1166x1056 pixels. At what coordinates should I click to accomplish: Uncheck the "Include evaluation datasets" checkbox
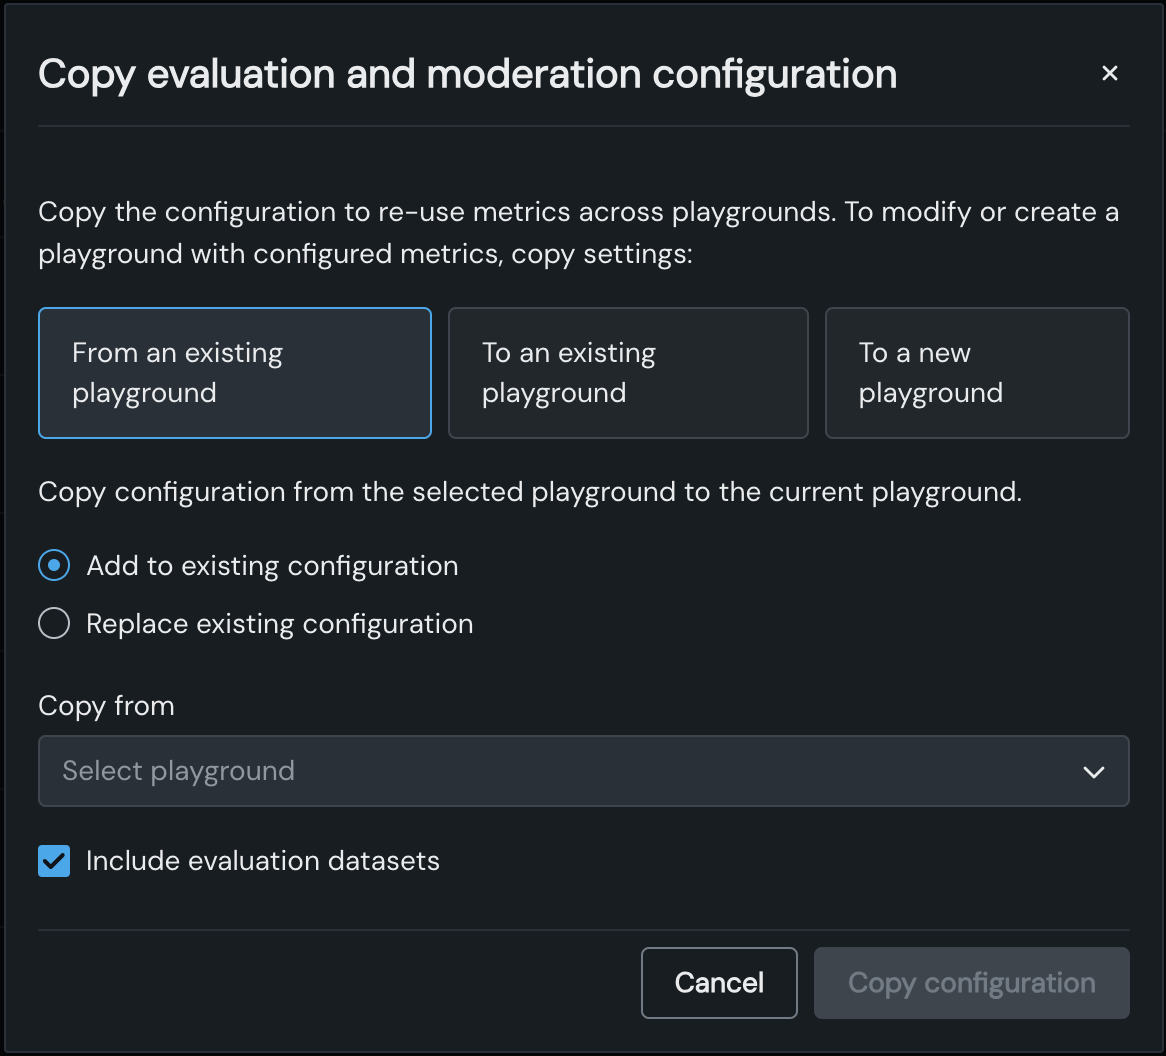point(54,861)
